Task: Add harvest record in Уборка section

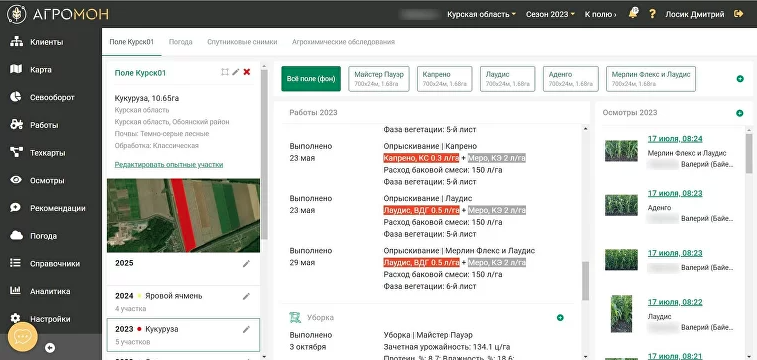Action: coord(560,318)
